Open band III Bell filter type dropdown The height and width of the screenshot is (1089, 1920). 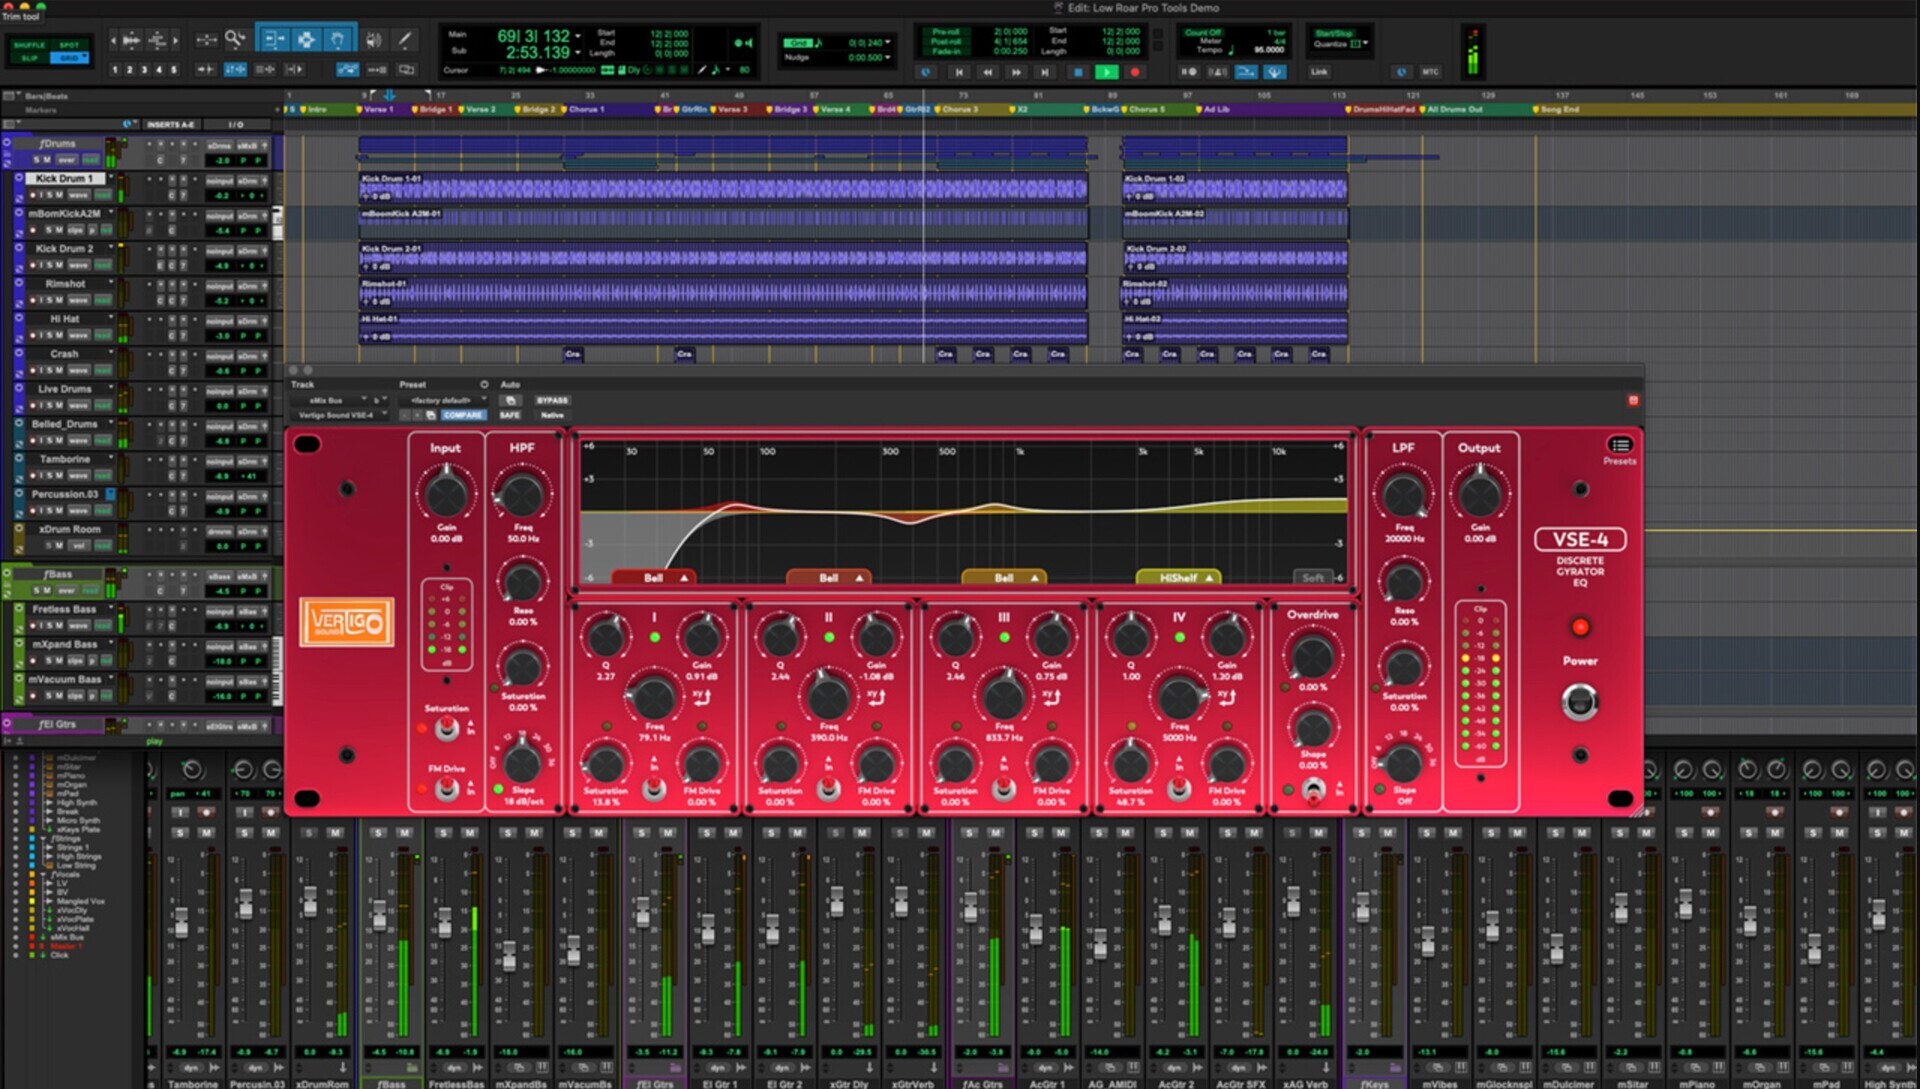pos(1004,578)
